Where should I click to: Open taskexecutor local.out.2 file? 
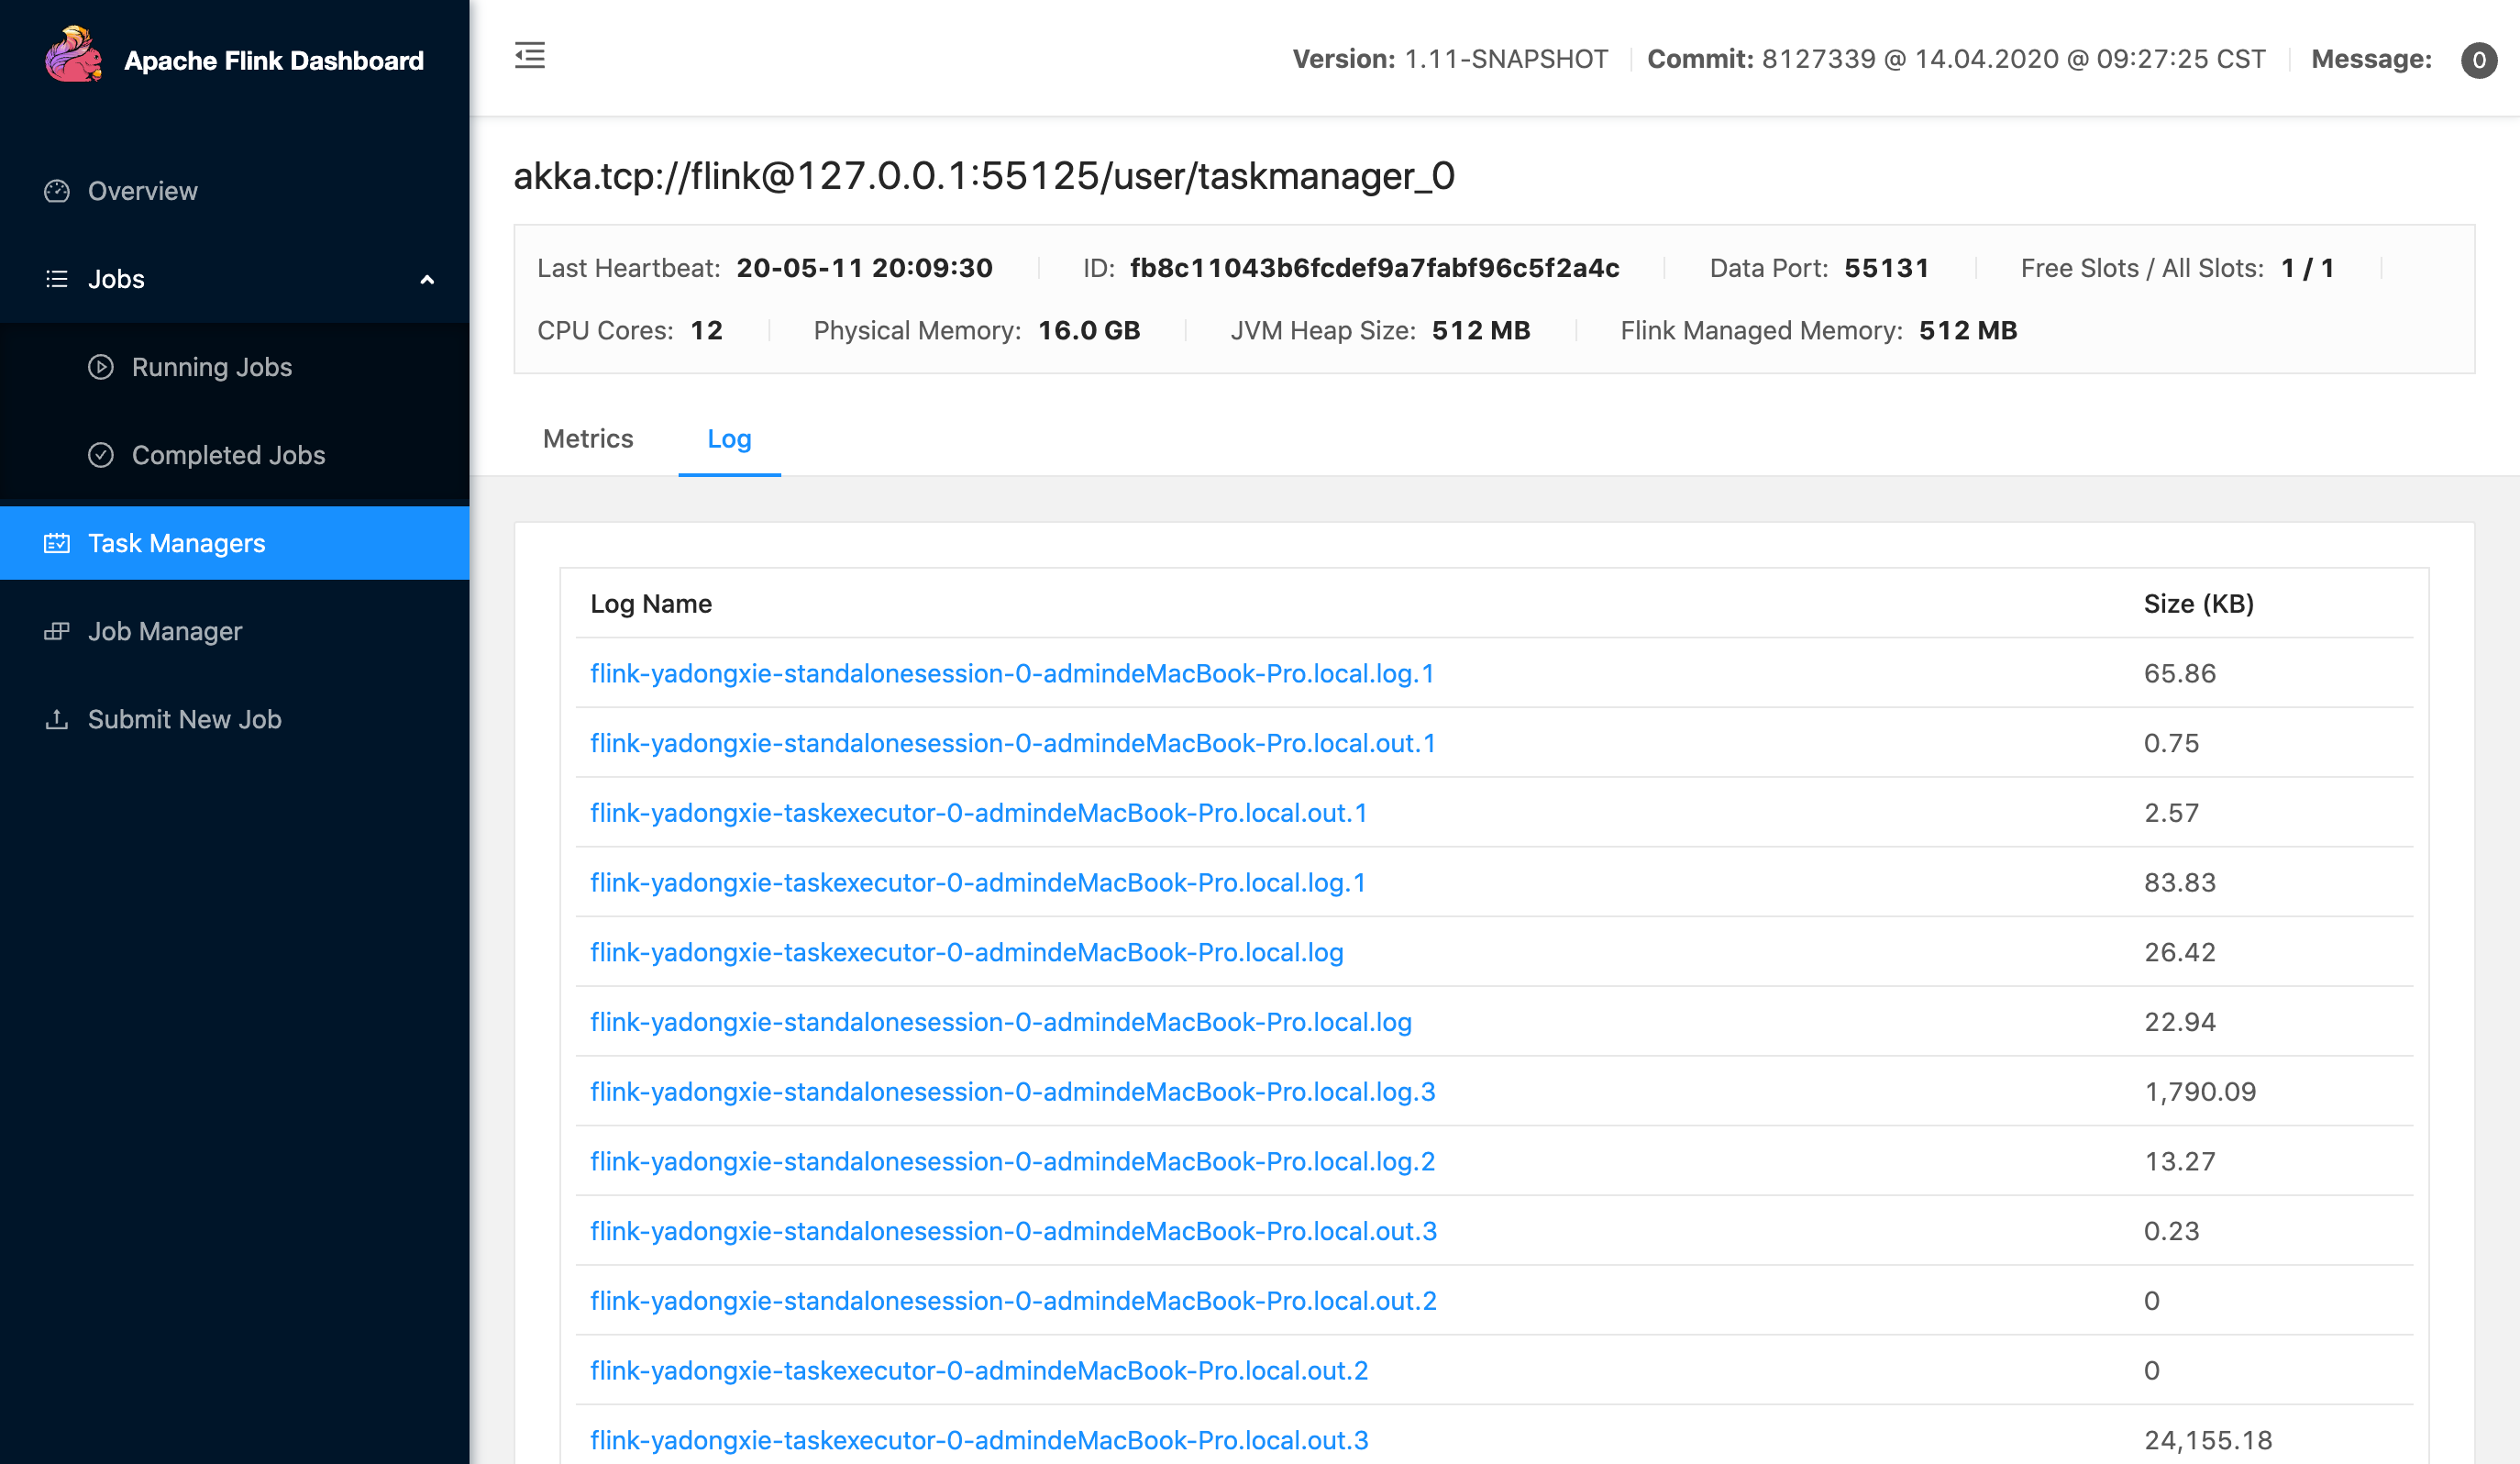point(979,1371)
